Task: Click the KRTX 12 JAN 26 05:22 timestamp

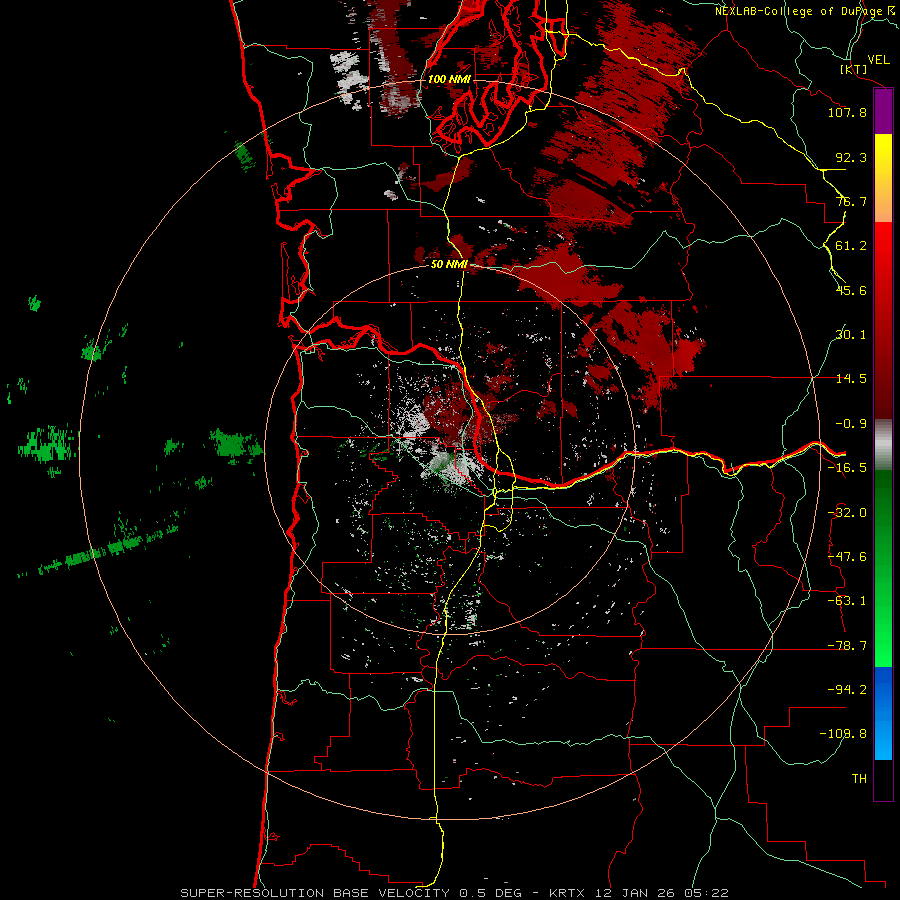Action: [x=639, y=893]
